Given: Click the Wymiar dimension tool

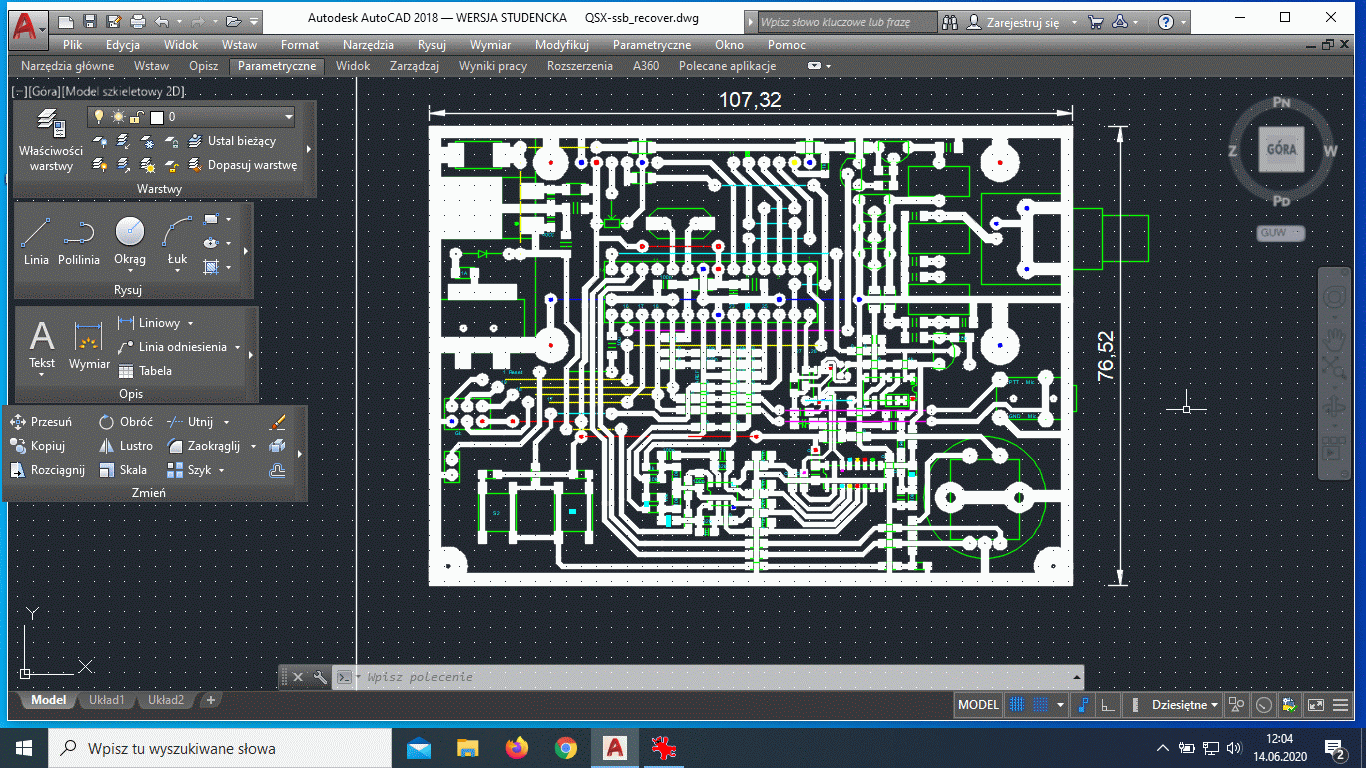Looking at the screenshot, I should [x=89, y=345].
